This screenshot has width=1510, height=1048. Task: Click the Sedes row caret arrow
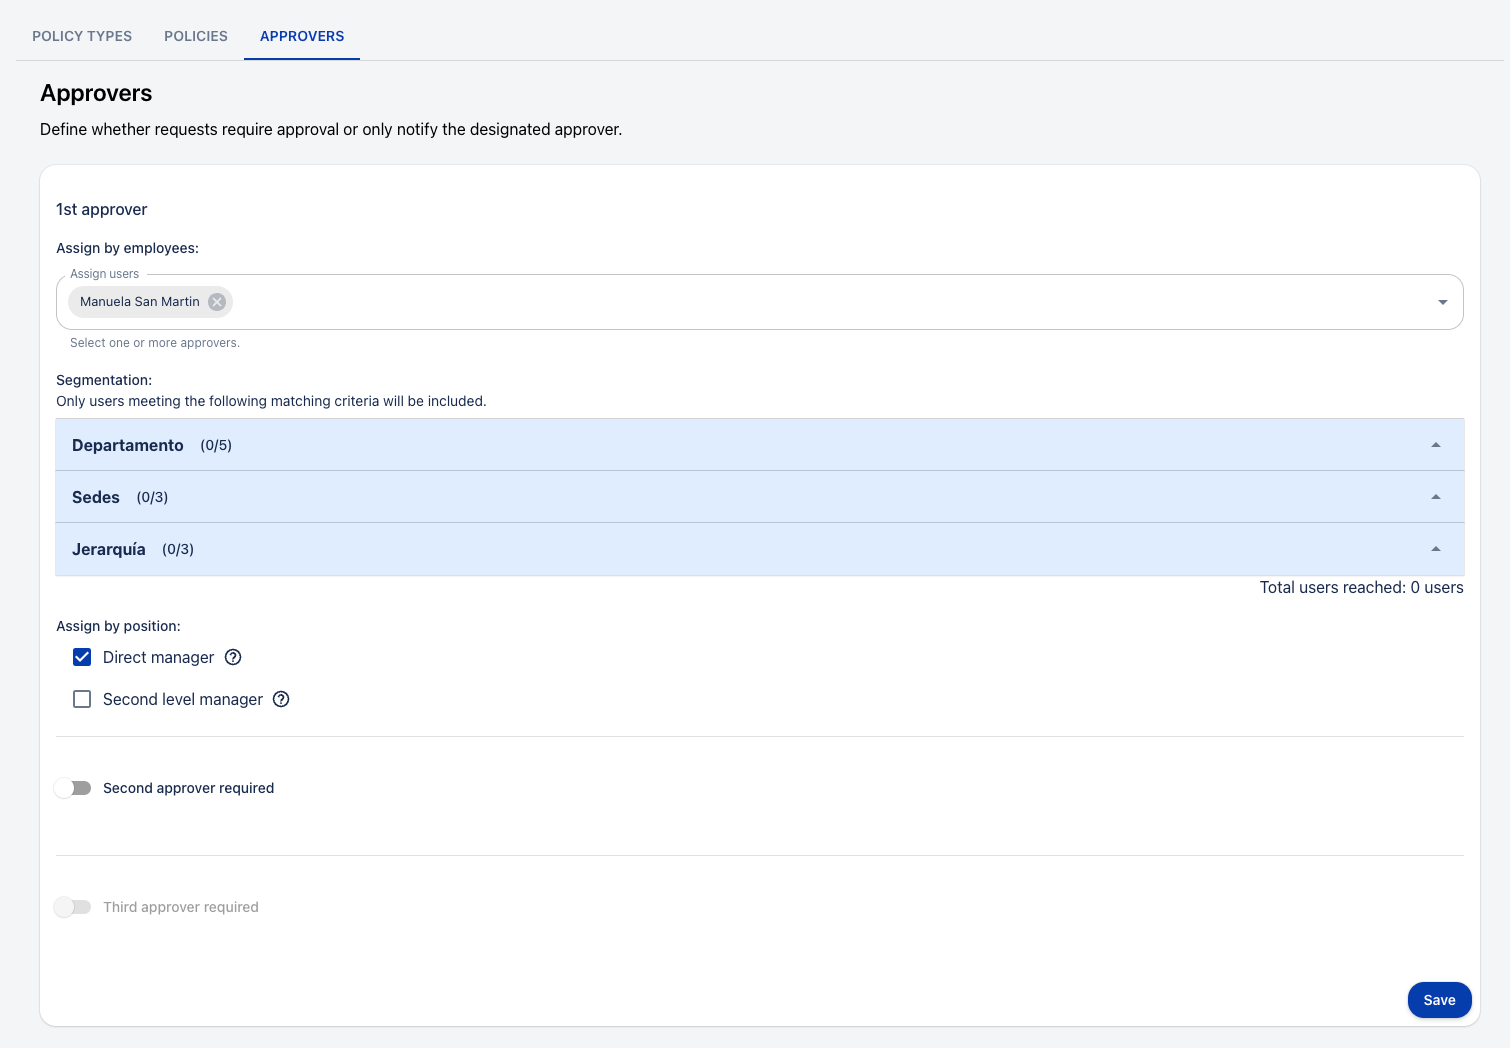point(1435,497)
